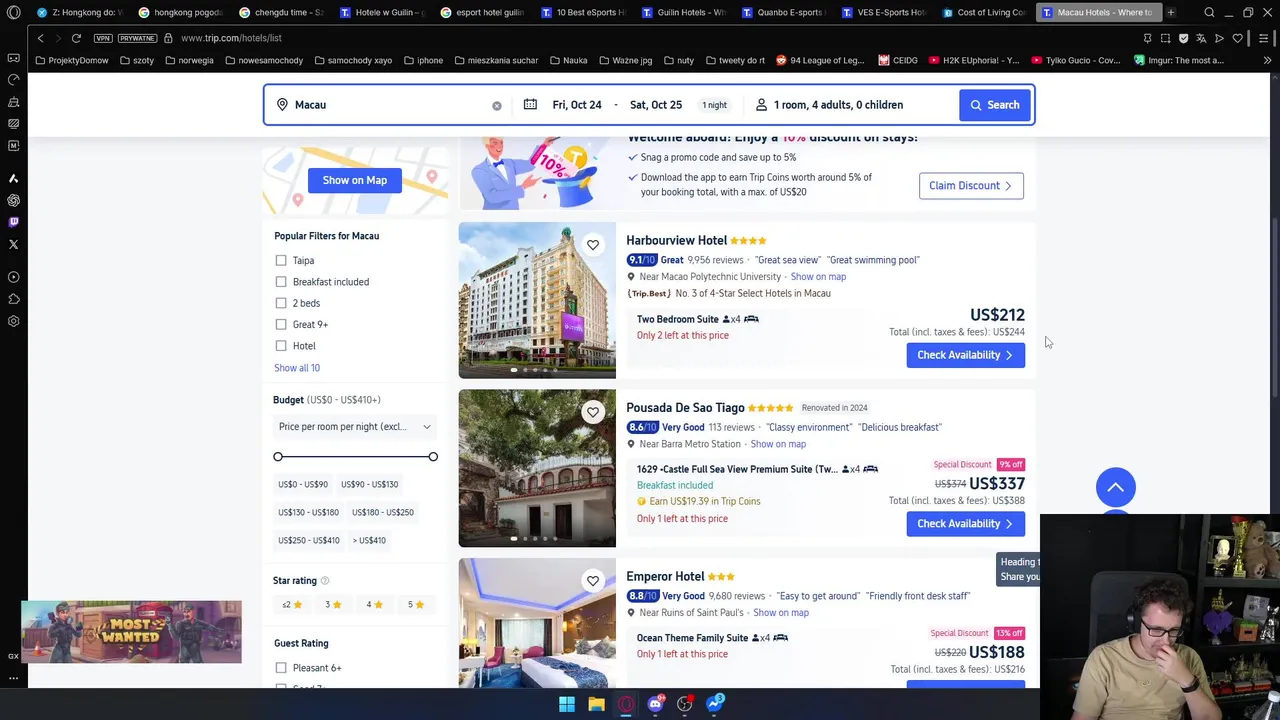Open Opera sidebar settings gear
The width and height of the screenshot is (1280, 720).
click(x=13, y=321)
